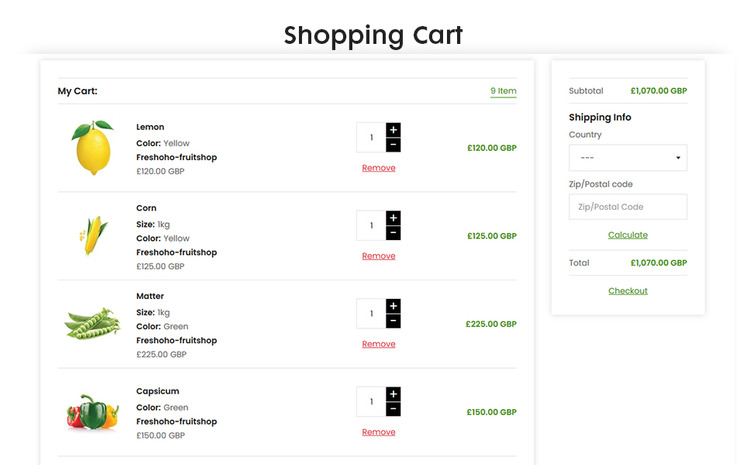The width and height of the screenshot is (748, 465).
Task: Remove Corn from the cart
Action: [x=378, y=256]
